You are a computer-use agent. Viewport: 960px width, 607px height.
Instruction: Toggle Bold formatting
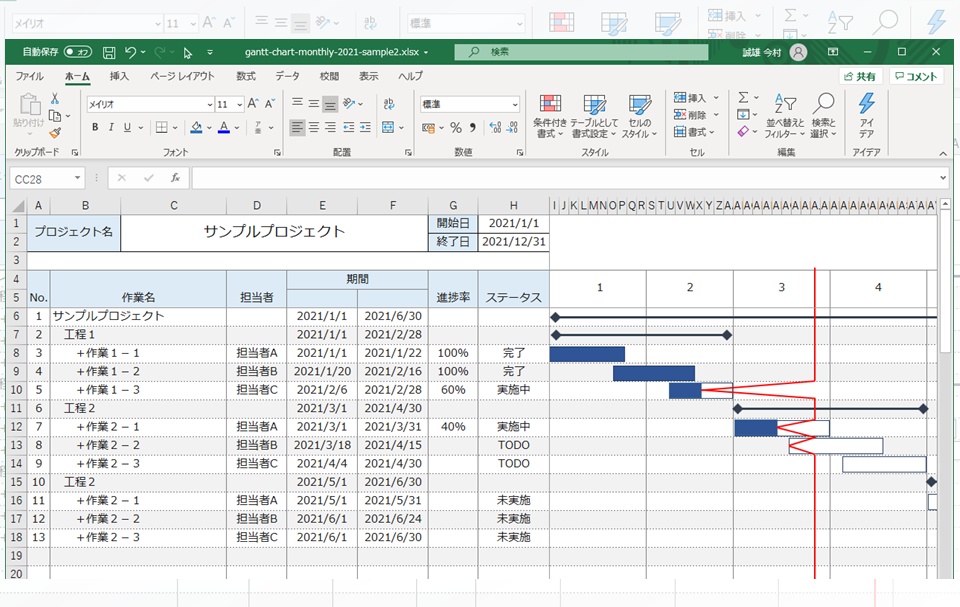click(x=95, y=127)
